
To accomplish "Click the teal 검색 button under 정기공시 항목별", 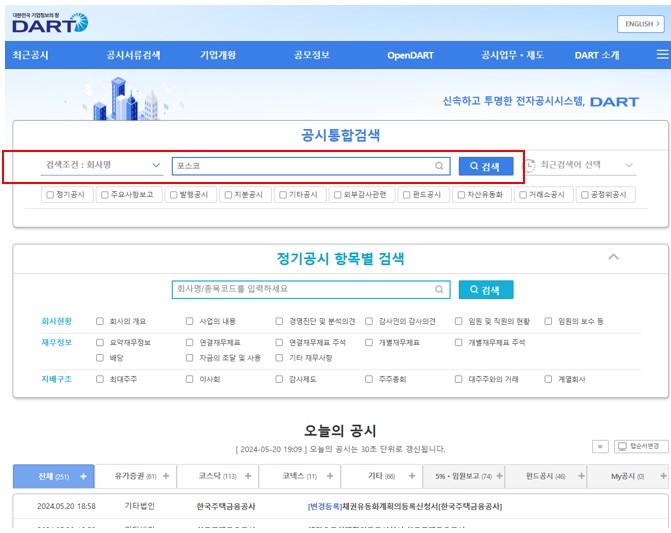I will (x=486, y=290).
